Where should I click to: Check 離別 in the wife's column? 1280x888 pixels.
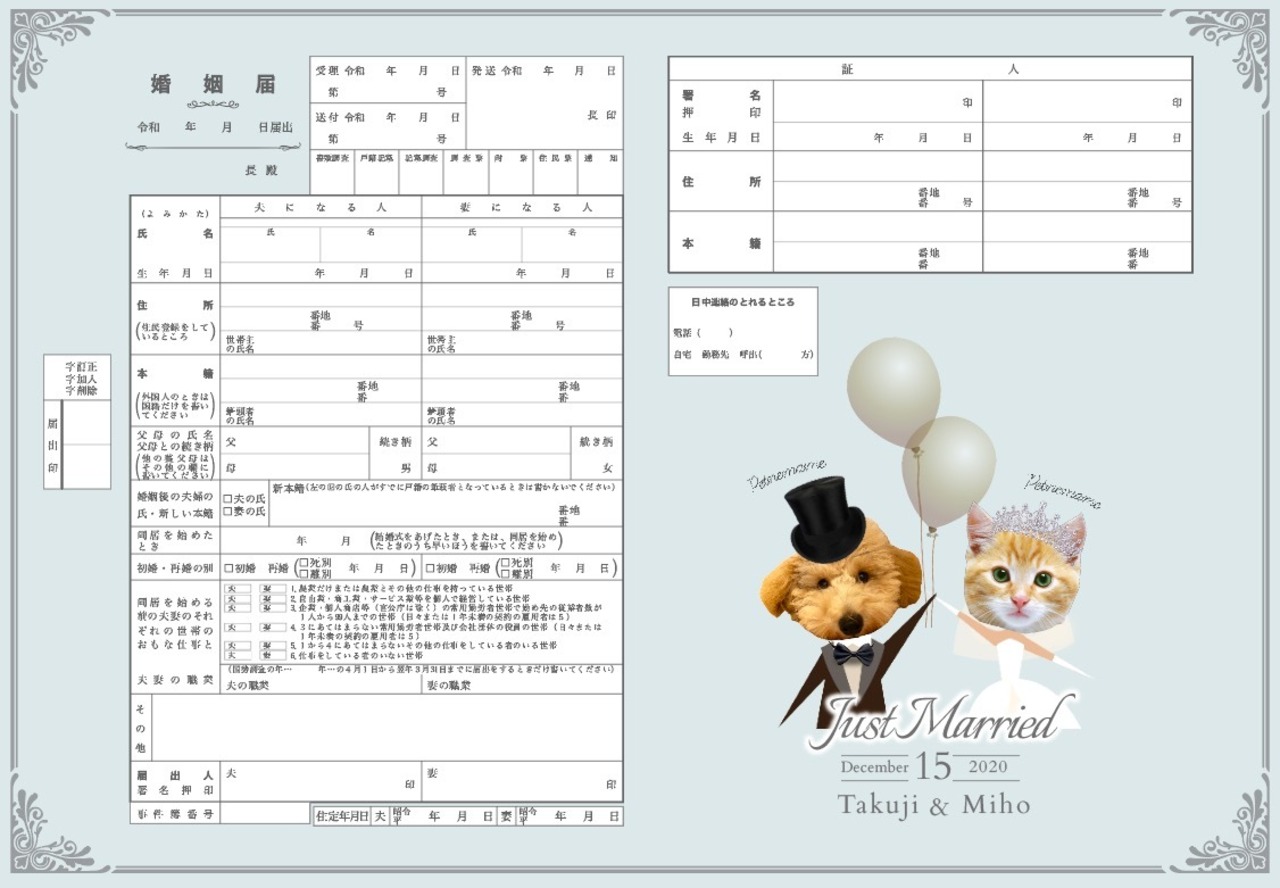(x=504, y=574)
